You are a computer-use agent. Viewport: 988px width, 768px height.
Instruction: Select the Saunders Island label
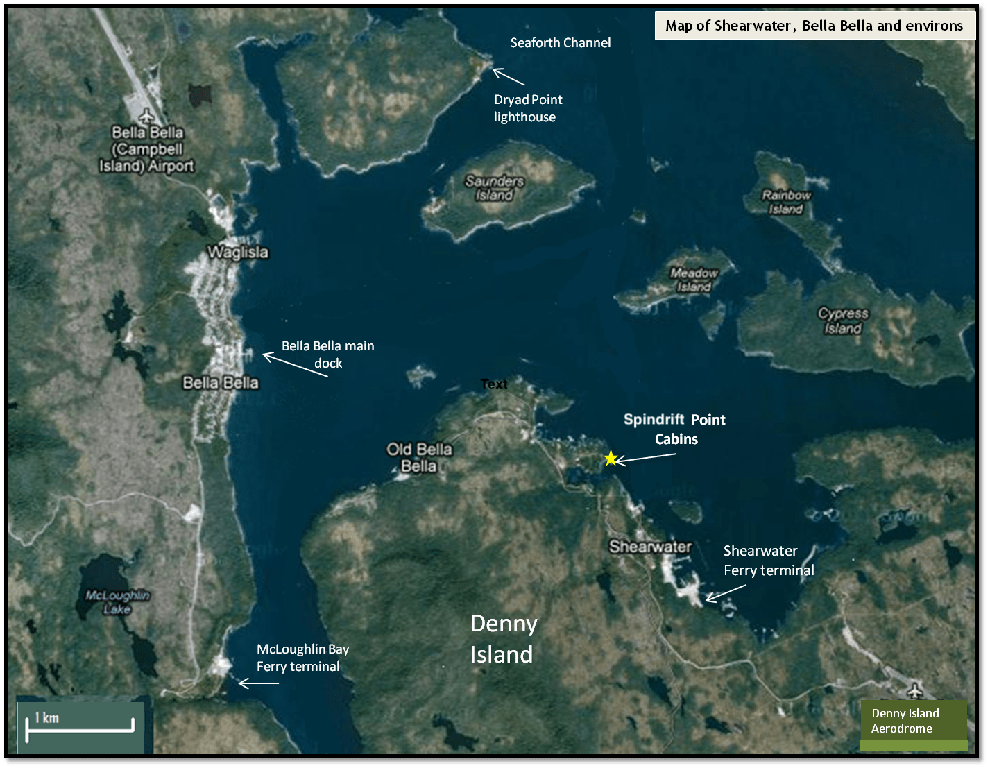[494, 188]
